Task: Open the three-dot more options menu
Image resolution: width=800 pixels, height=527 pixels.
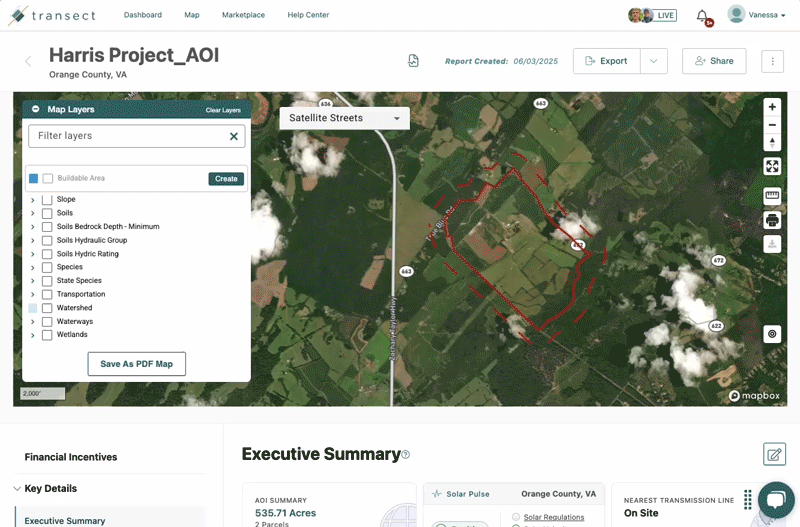Action: pos(772,61)
